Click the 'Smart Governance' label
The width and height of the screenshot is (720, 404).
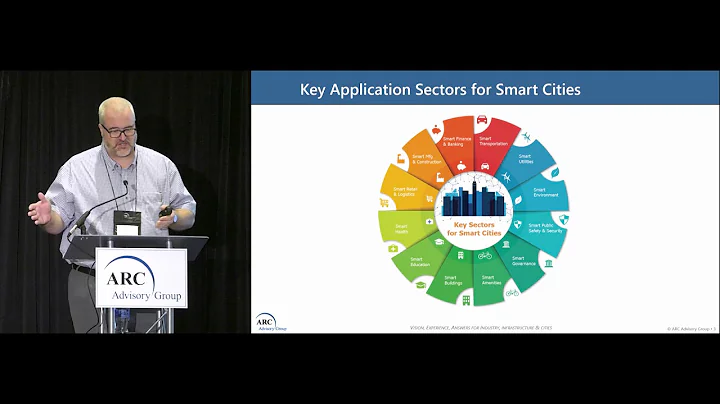pos(524,261)
